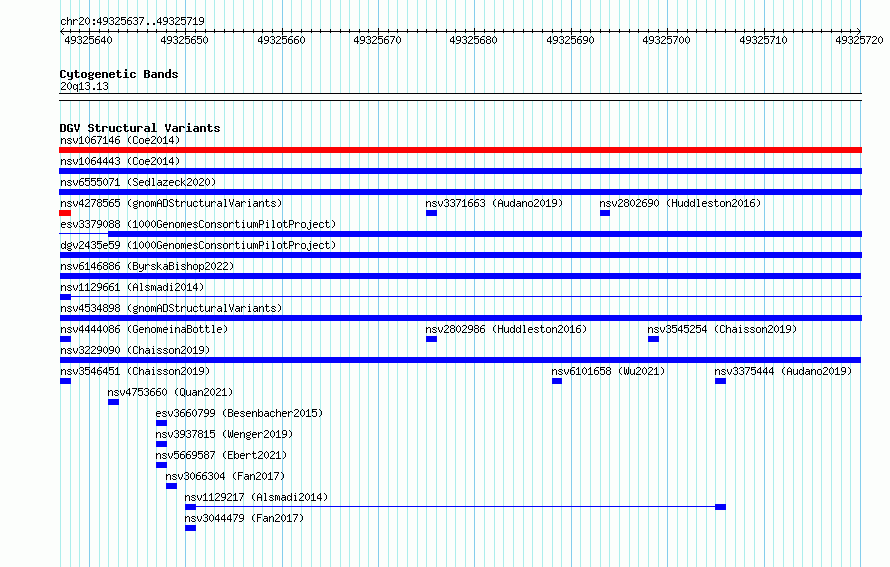The height and width of the screenshot is (567, 890).
Task: Open nsv5669587 (Ebert2021) label
Action: (221, 455)
